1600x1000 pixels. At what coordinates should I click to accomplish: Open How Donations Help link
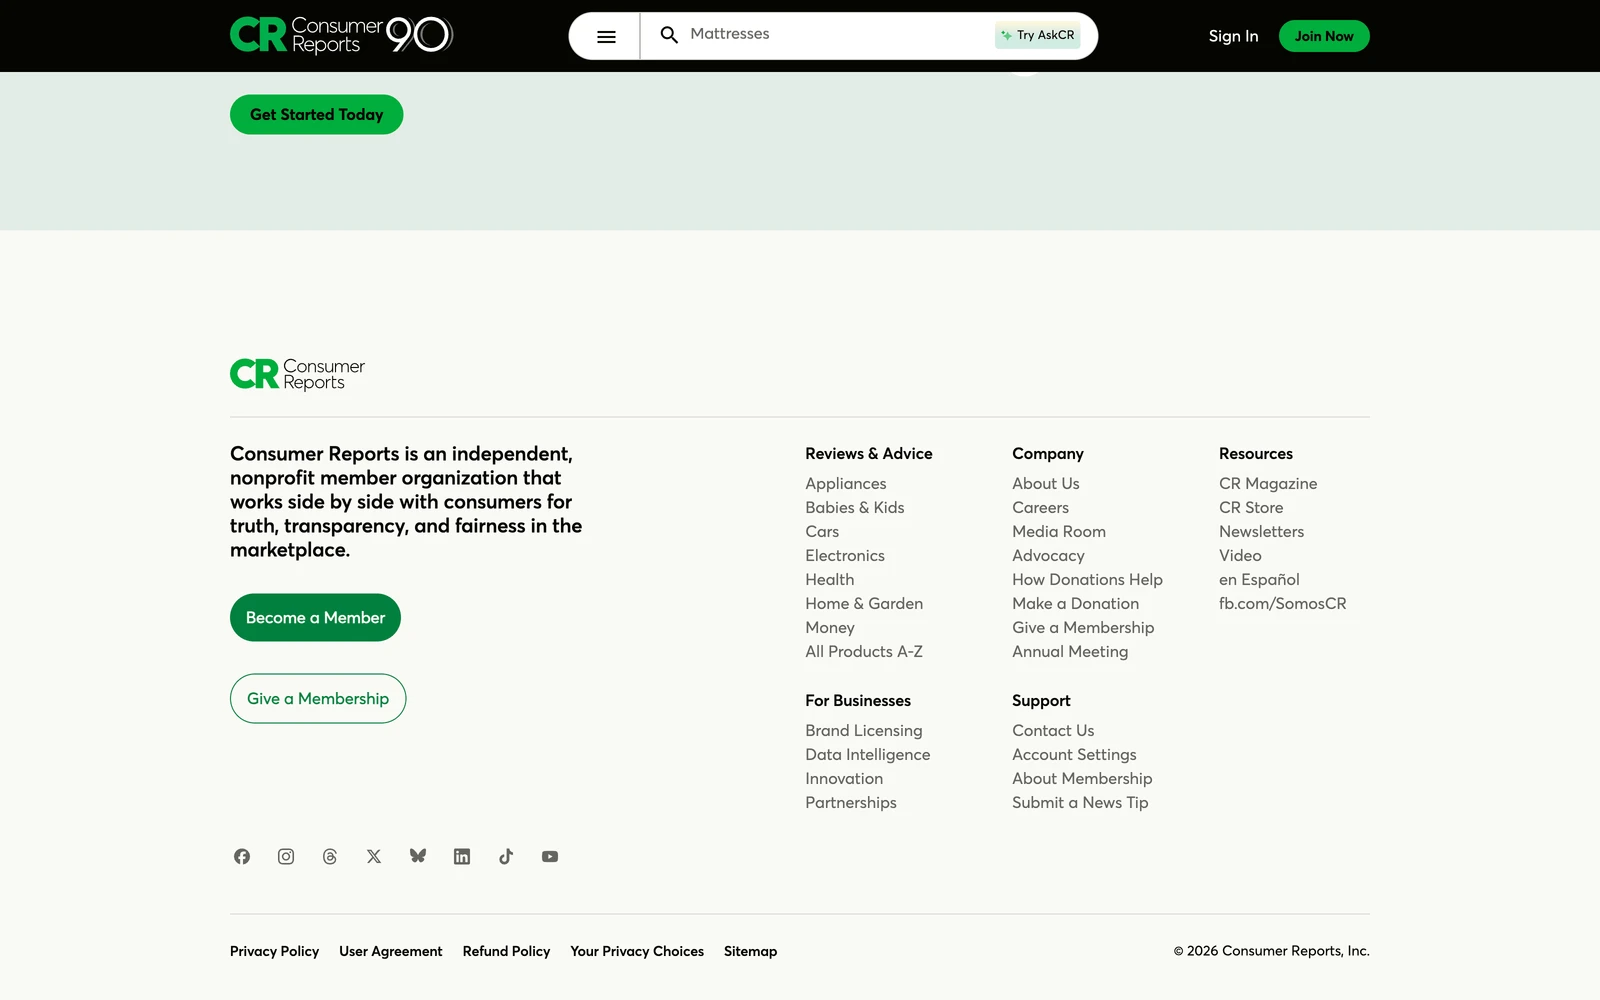[x=1087, y=580]
